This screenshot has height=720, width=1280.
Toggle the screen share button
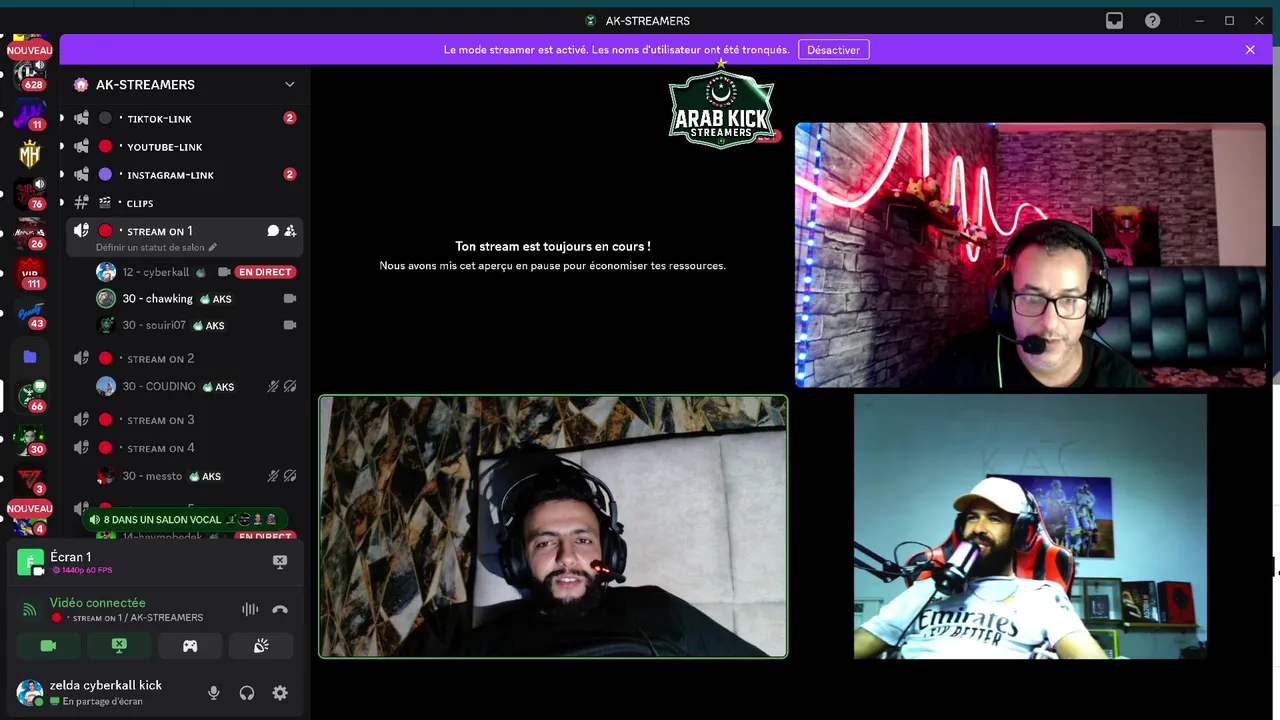pos(119,646)
